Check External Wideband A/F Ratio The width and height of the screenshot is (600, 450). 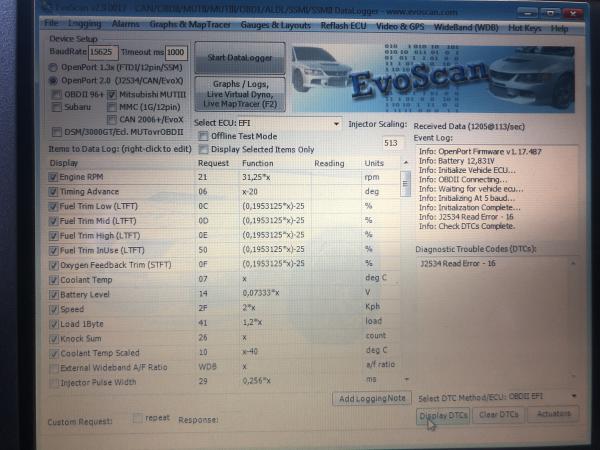tap(54, 368)
